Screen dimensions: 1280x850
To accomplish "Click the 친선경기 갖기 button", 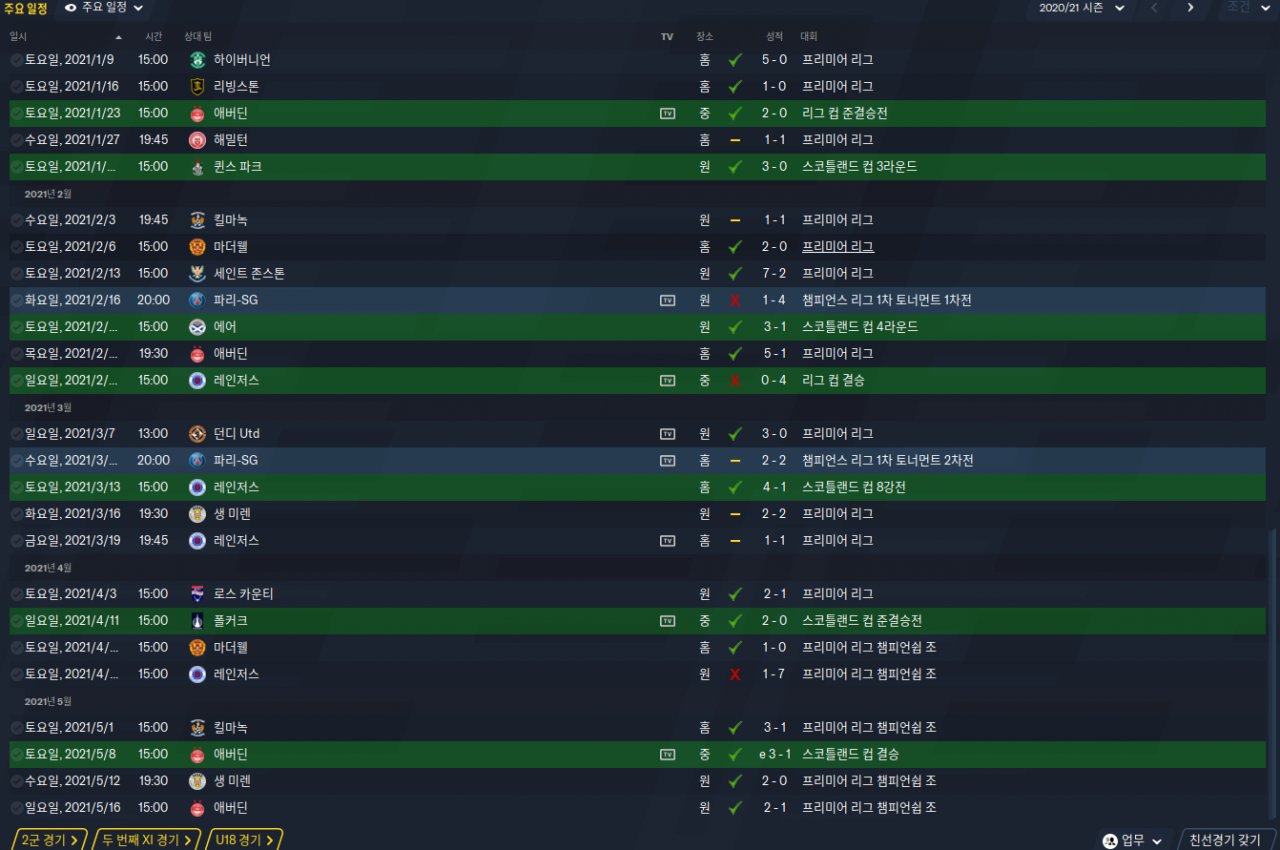I will tap(1226, 840).
